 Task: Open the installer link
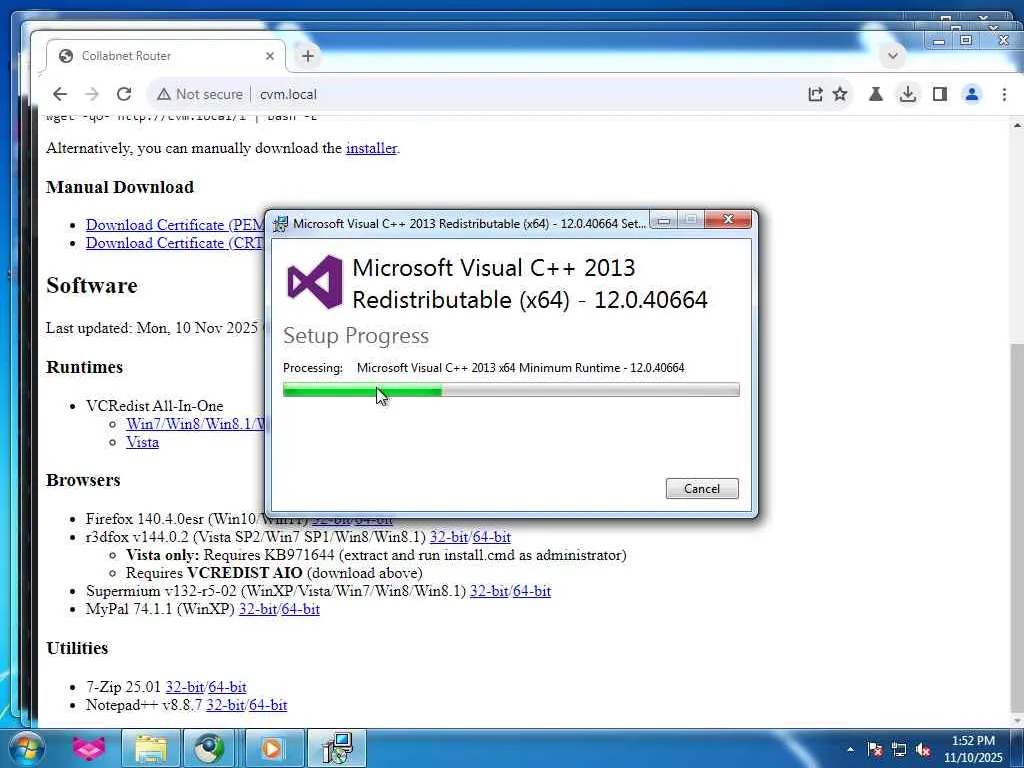371,148
